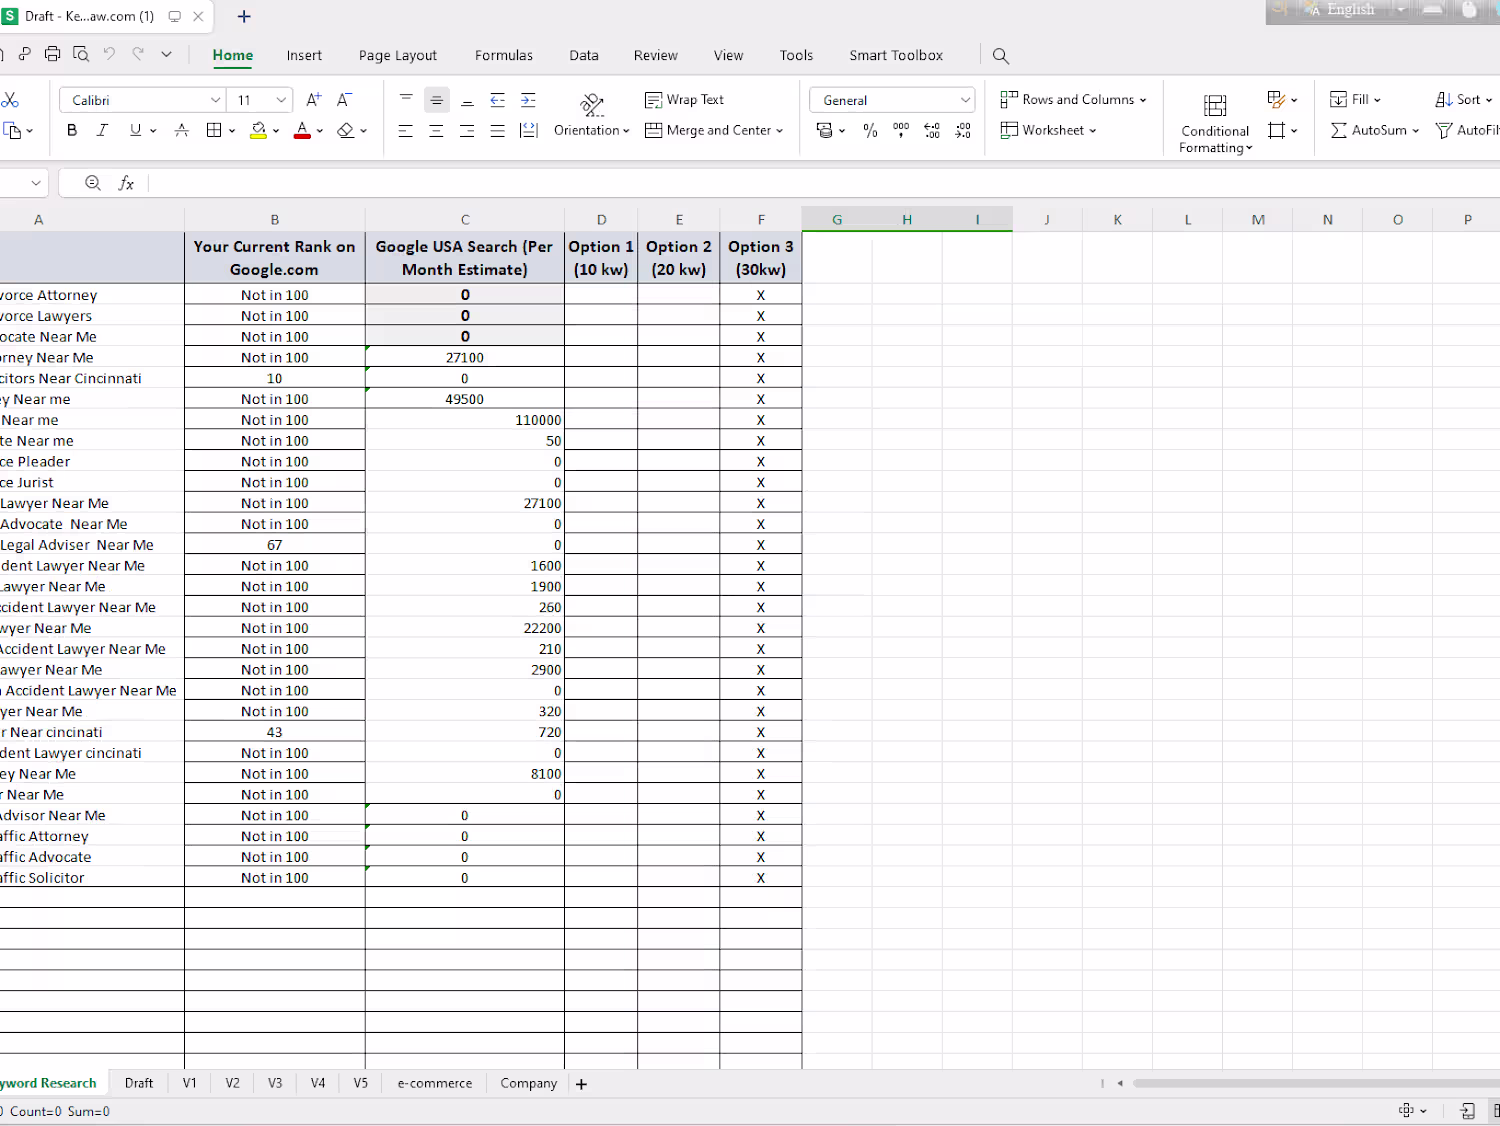
Task: Click the Sort button
Action: click(x=1464, y=100)
